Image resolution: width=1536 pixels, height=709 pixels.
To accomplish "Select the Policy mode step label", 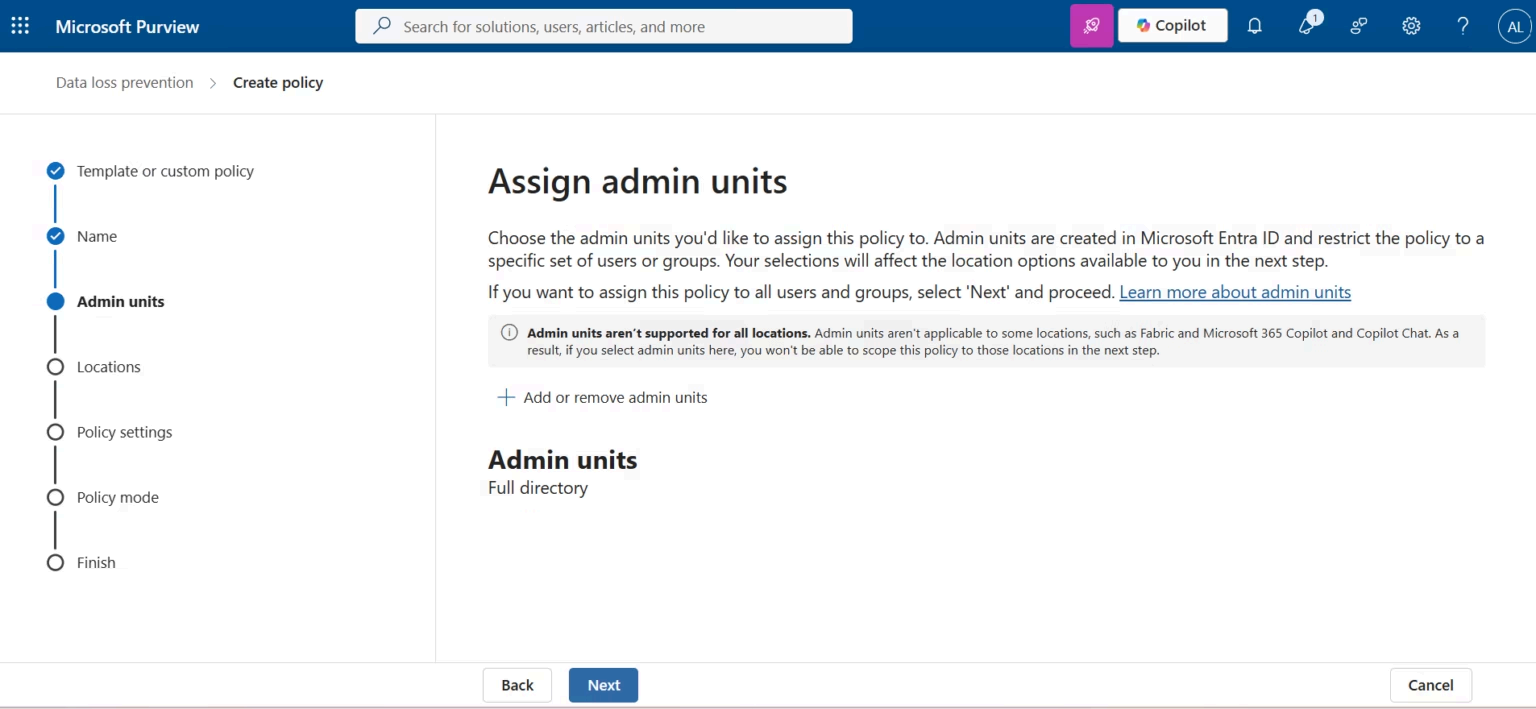I will tap(118, 497).
